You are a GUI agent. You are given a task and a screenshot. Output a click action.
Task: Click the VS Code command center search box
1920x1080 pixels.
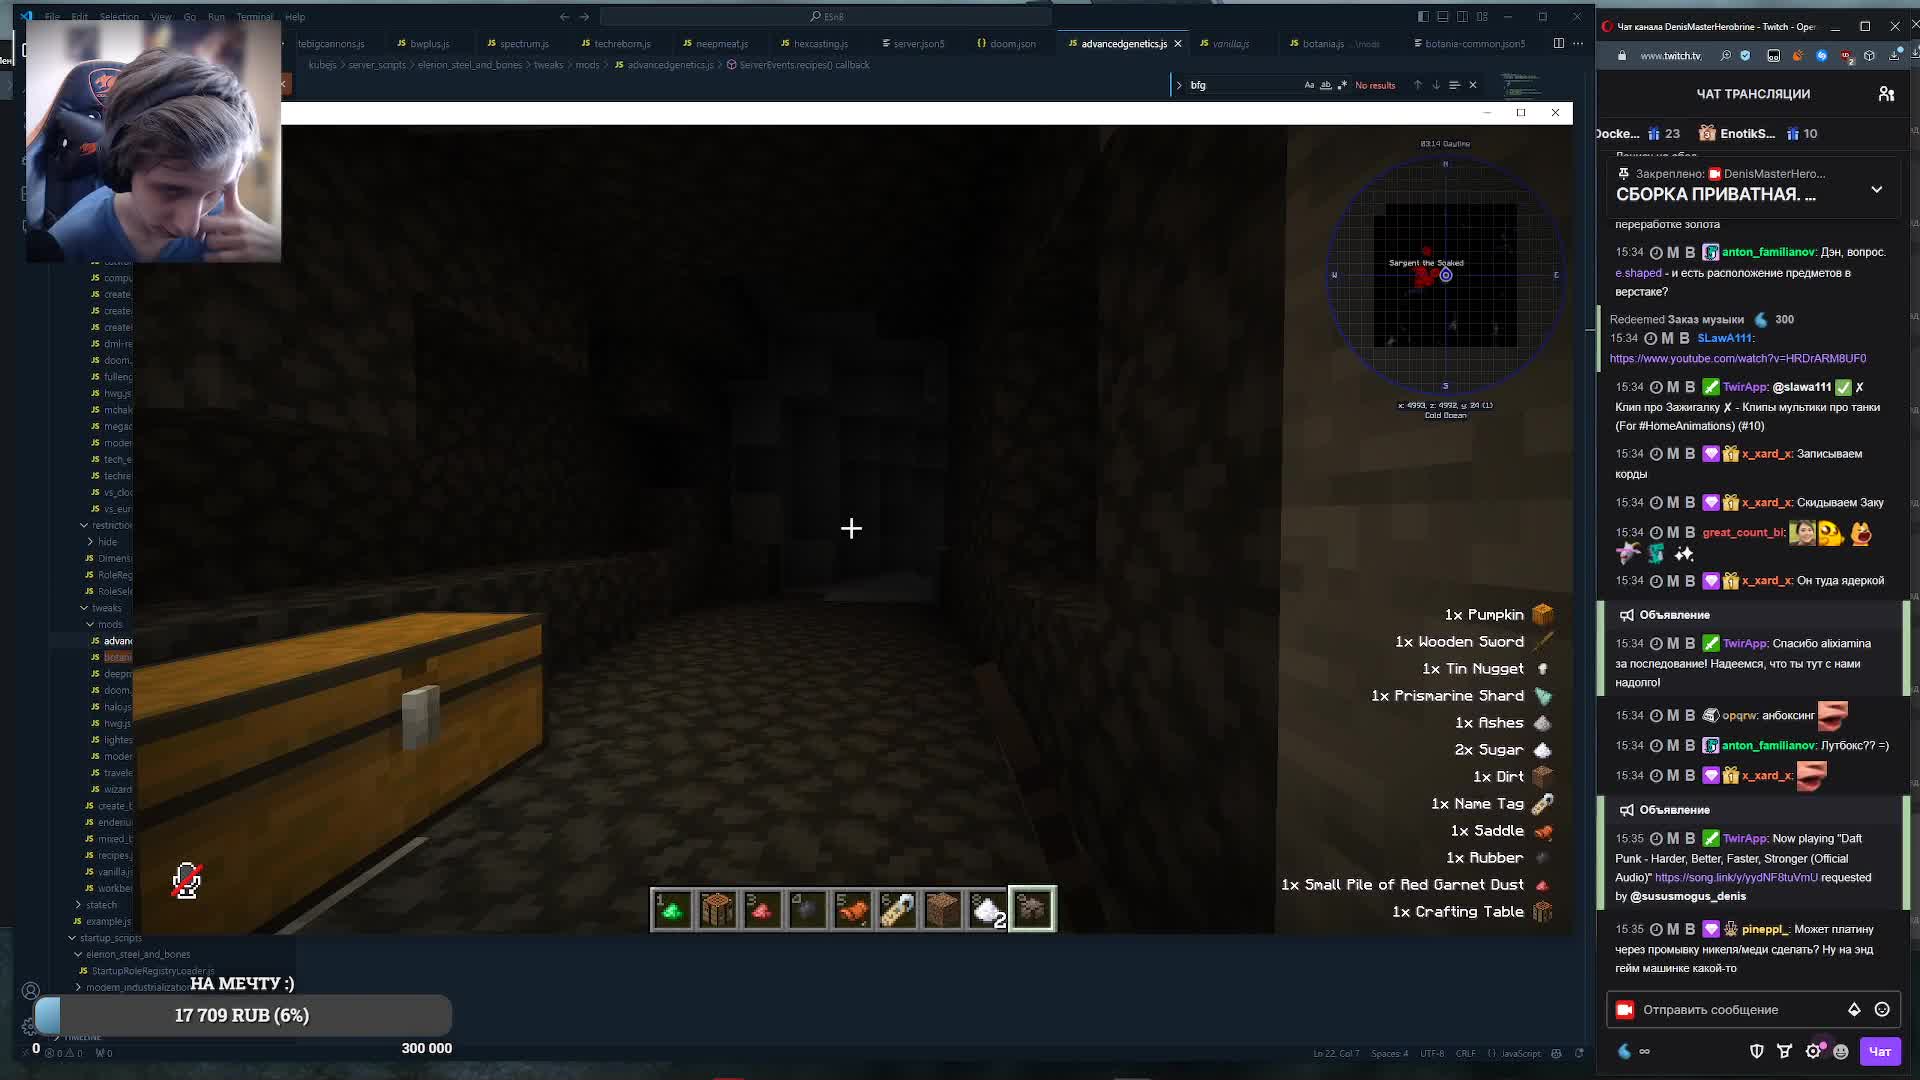(826, 16)
